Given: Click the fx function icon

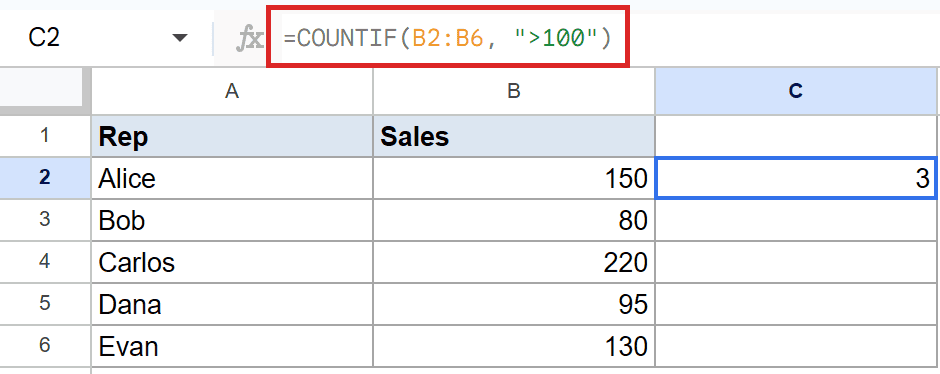Looking at the screenshot, I should pos(249,39).
